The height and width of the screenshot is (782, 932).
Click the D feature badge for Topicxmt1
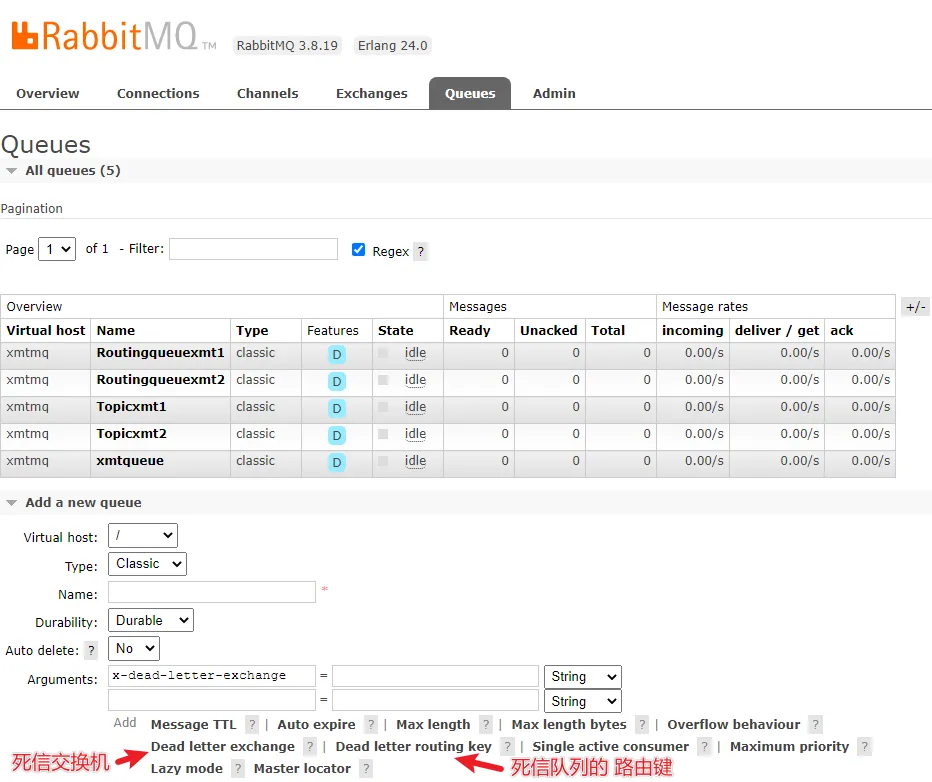pos(336,409)
